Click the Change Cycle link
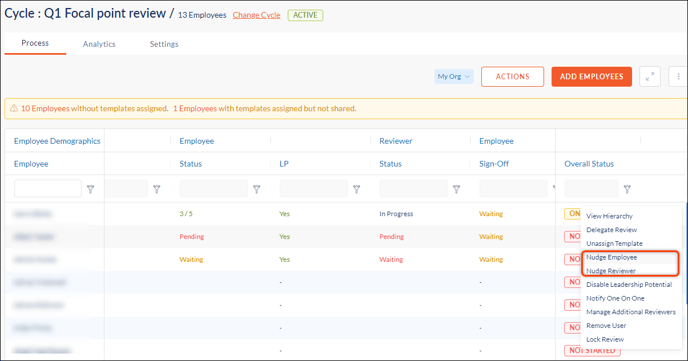The height and width of the screenshot is (361, 688). coord(256,15)
